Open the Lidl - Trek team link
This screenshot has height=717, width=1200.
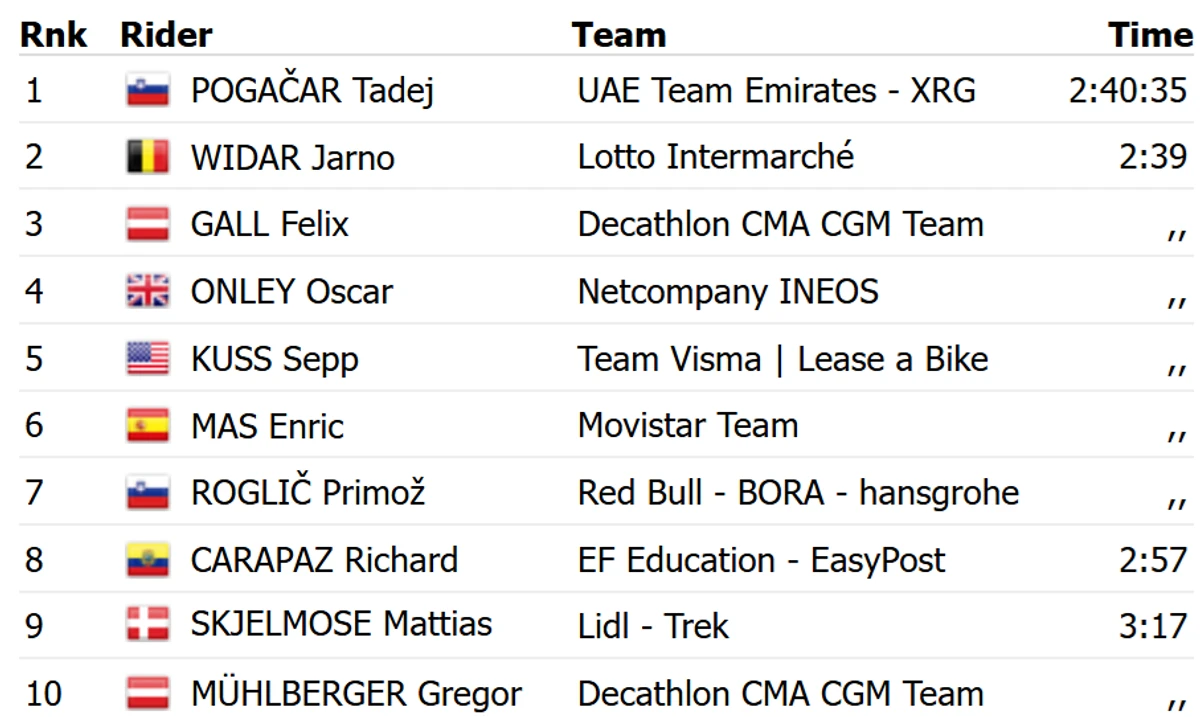(653, 626)
